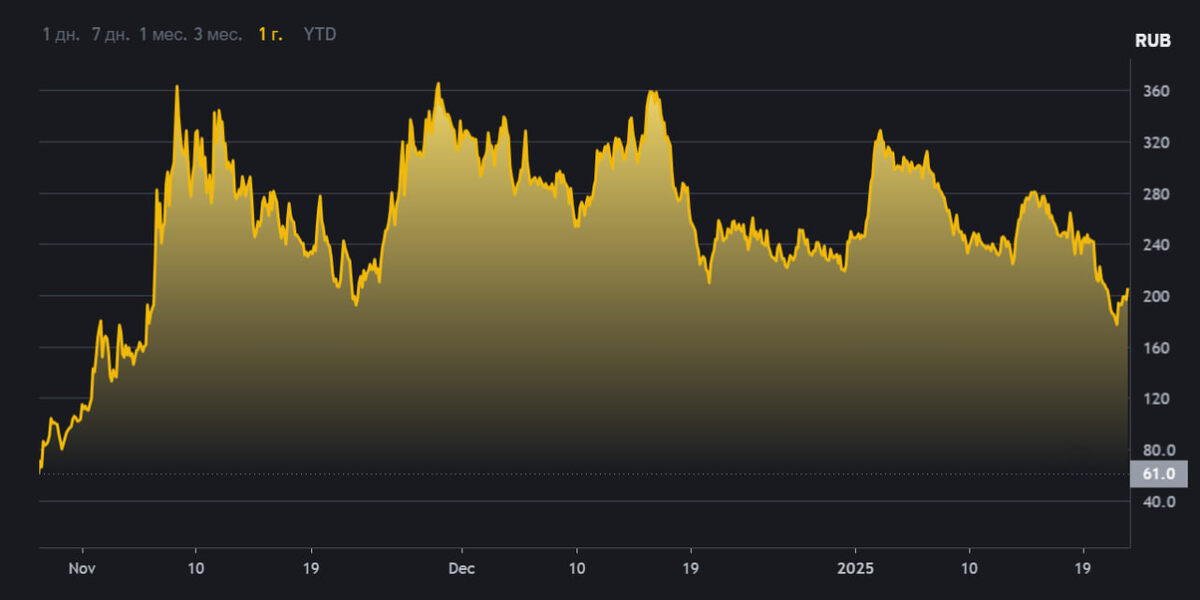Click the 61.0 current price marker
This screenshot has width=1200, height=600.
click(x=1158, y=473)
